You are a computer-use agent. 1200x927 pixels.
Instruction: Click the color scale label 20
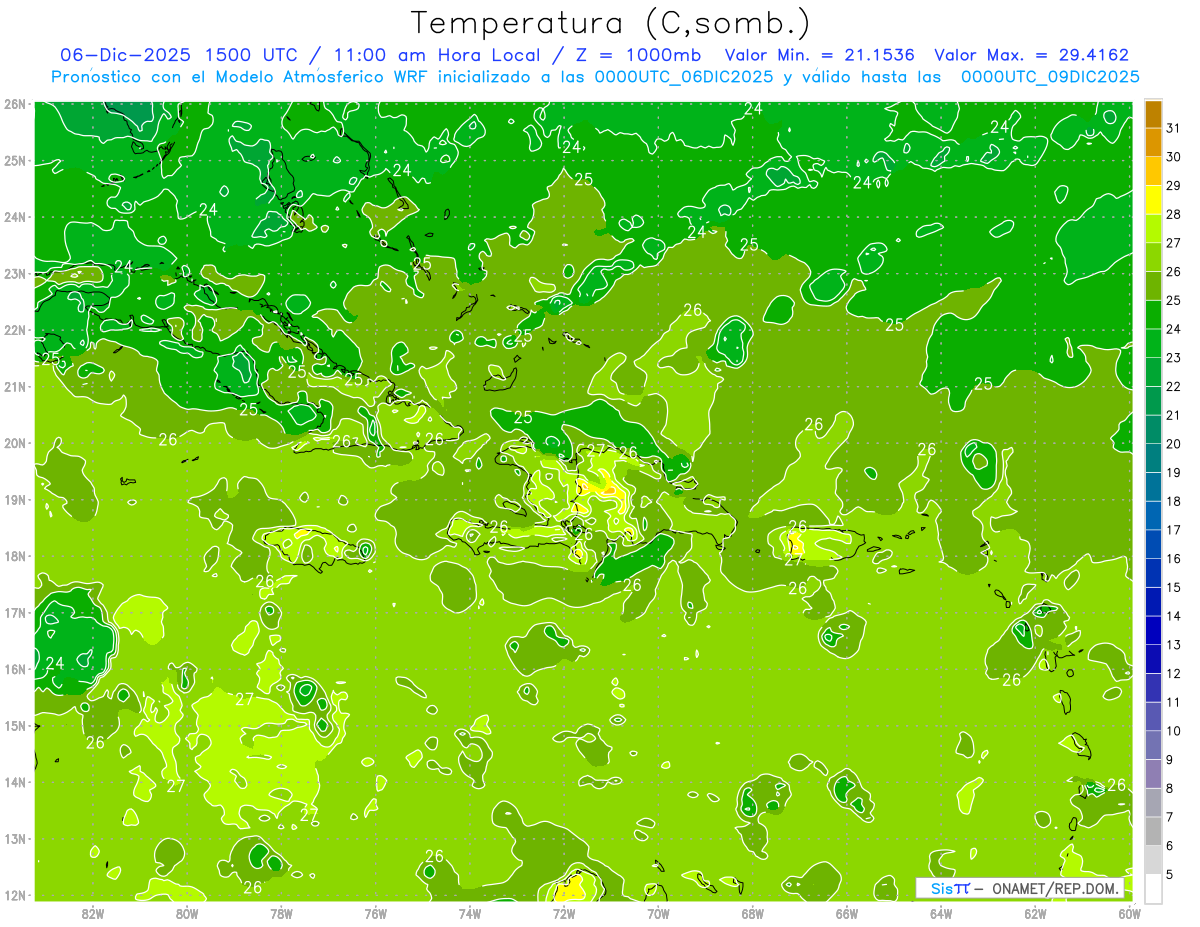[x=1174, y=443]
